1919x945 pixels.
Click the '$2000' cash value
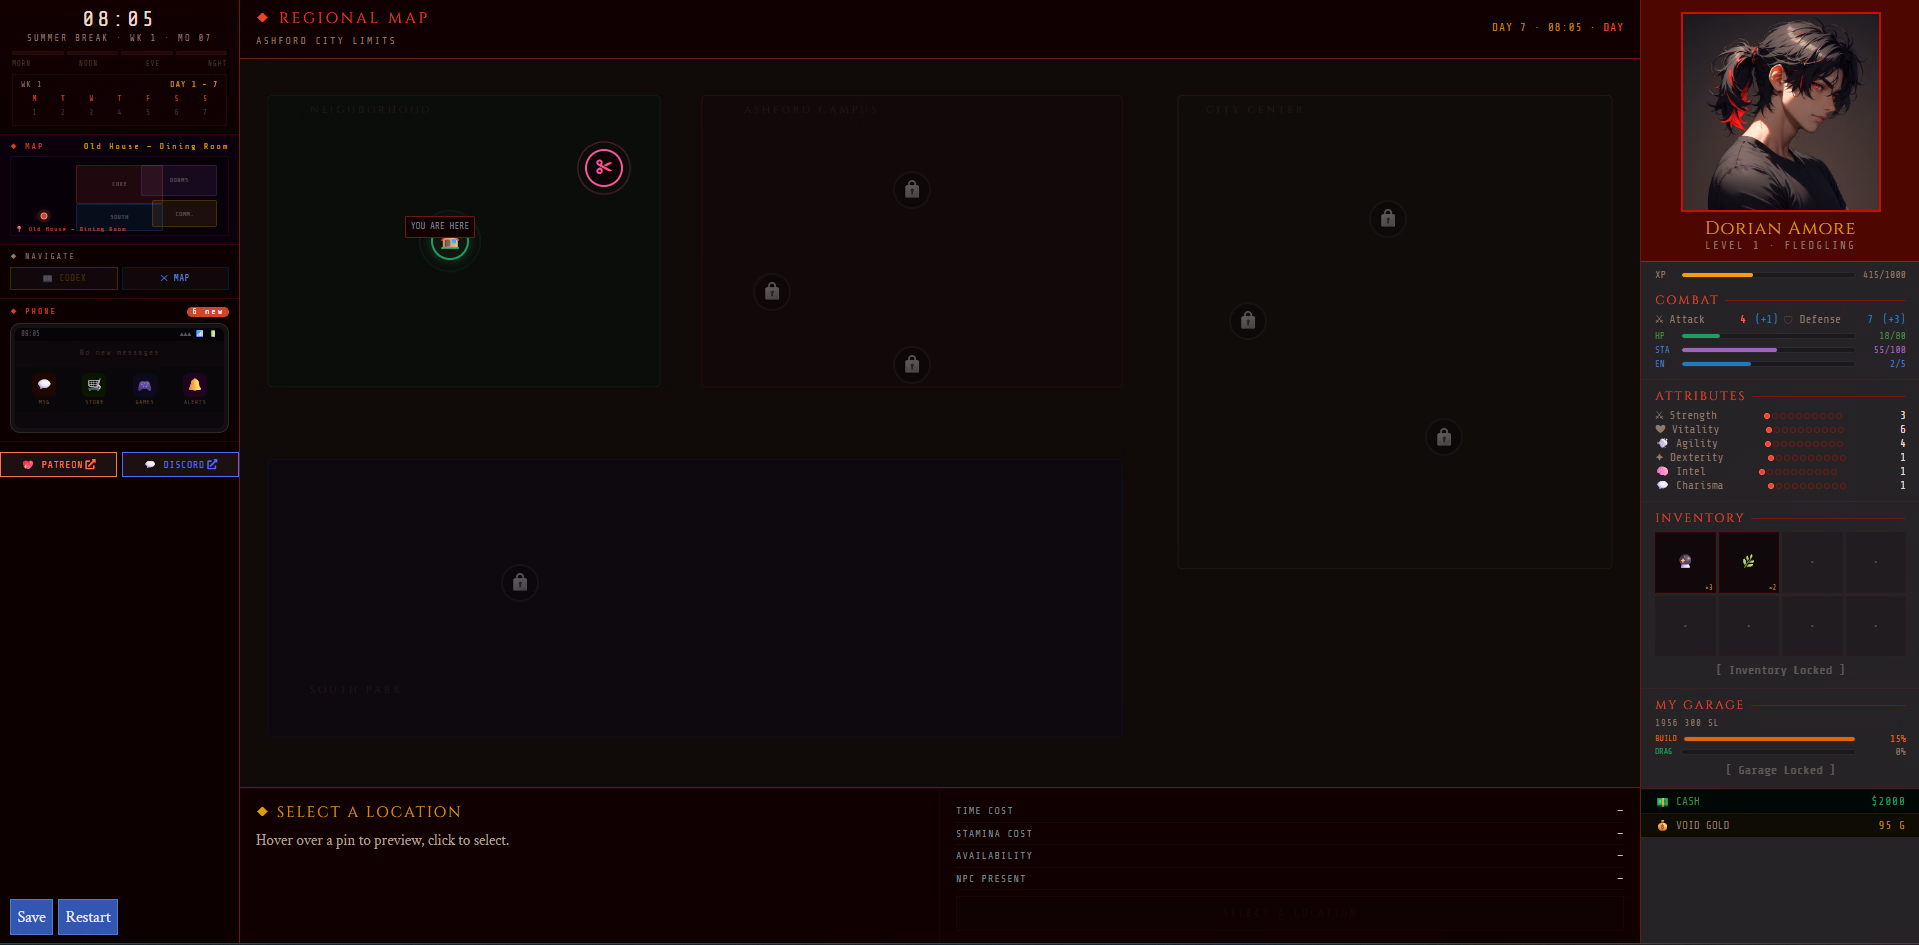pos(1888,802)
